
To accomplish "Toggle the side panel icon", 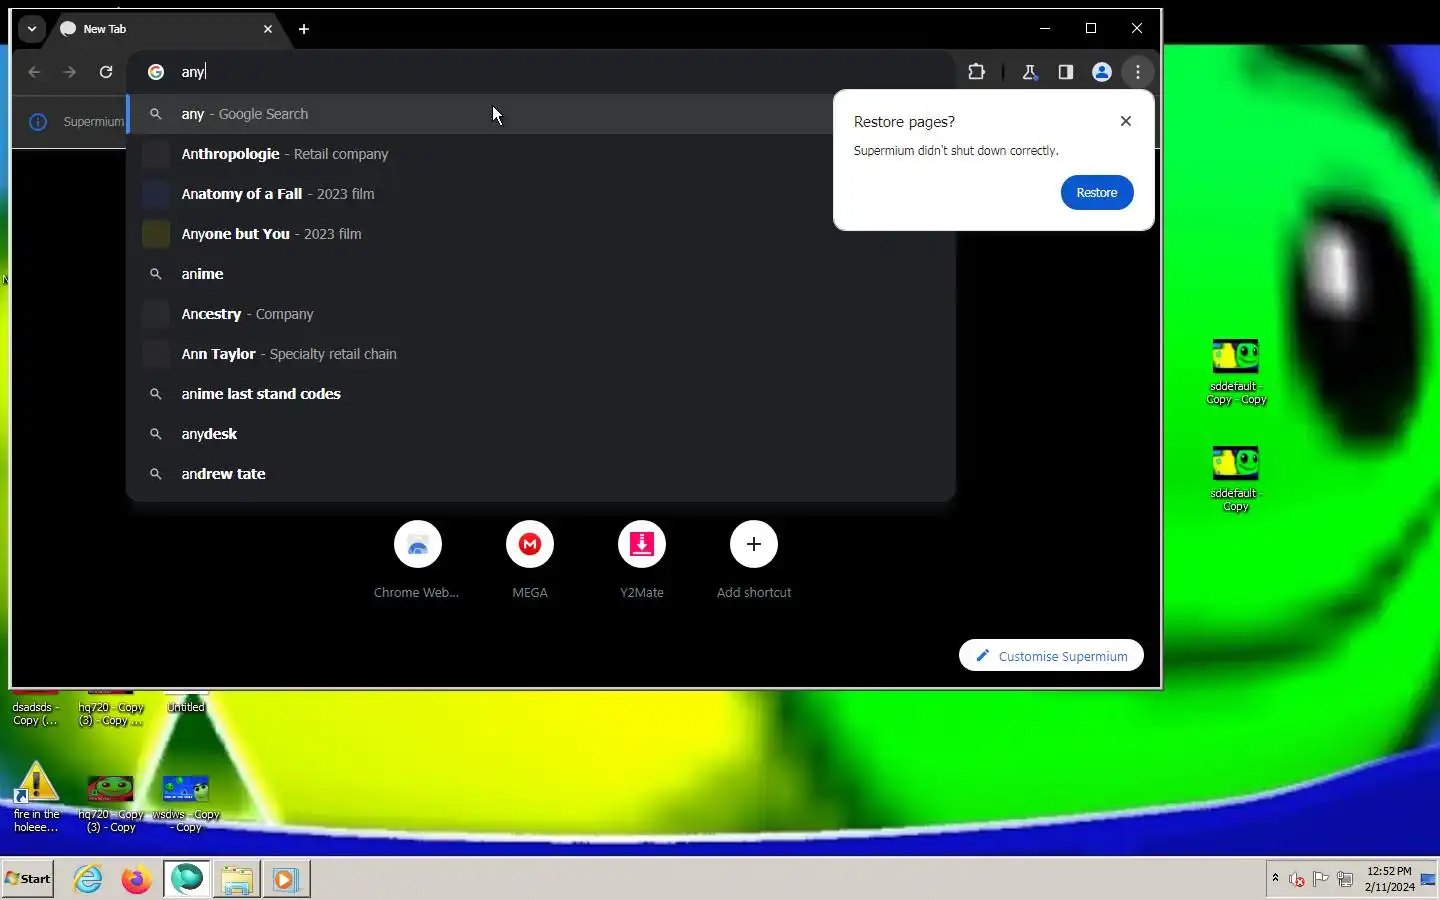I will coord(1066,72).
